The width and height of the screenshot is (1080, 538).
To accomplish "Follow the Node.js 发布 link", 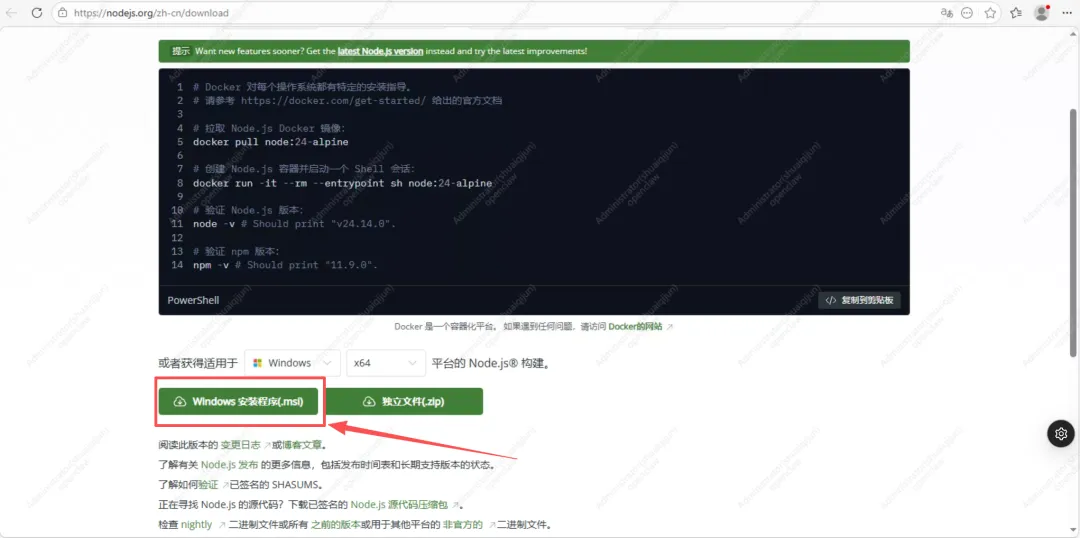I will pyautogui.click(x=229, y=465).
